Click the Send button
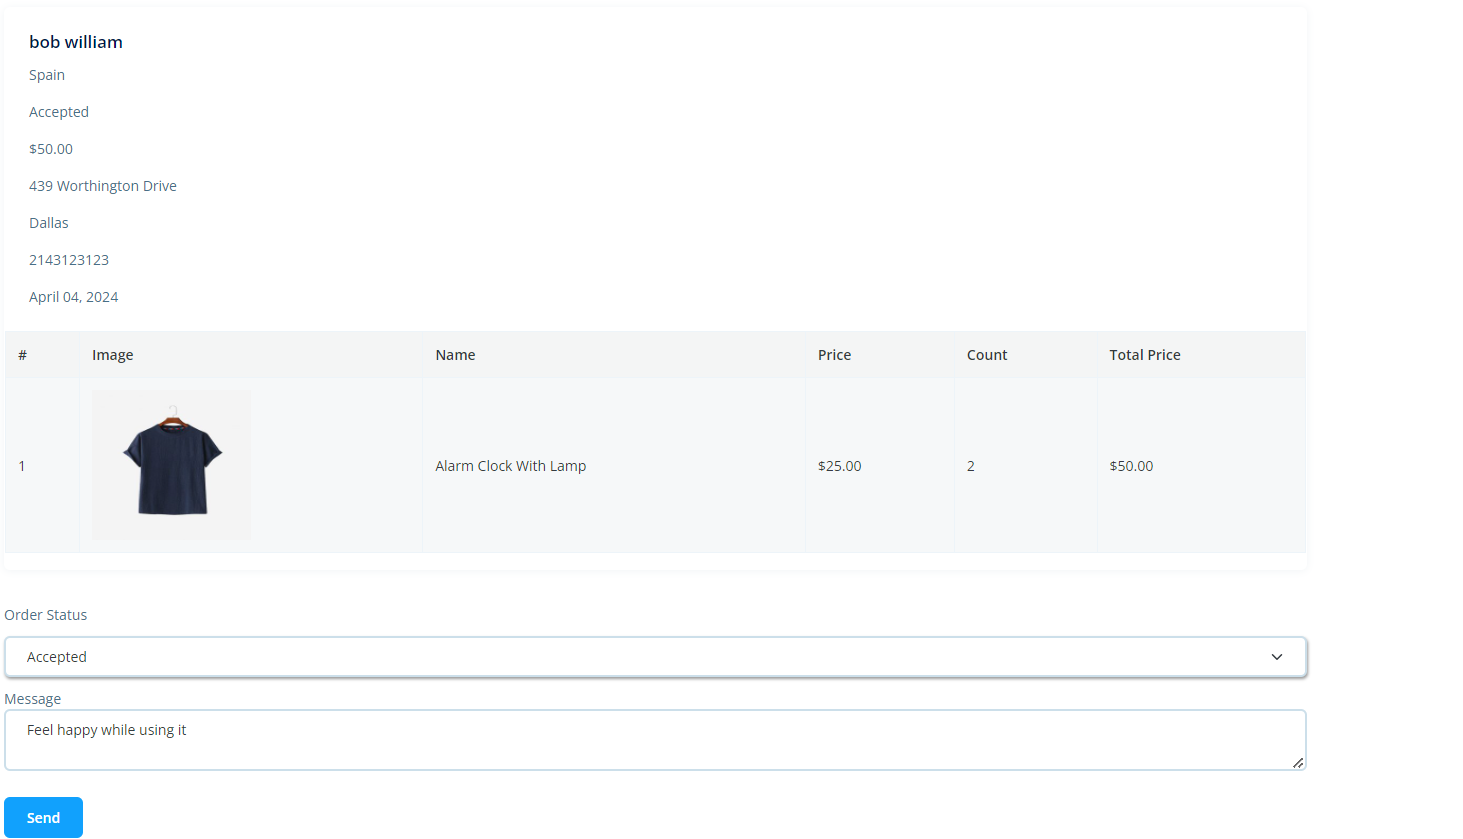 pos(43,817)
